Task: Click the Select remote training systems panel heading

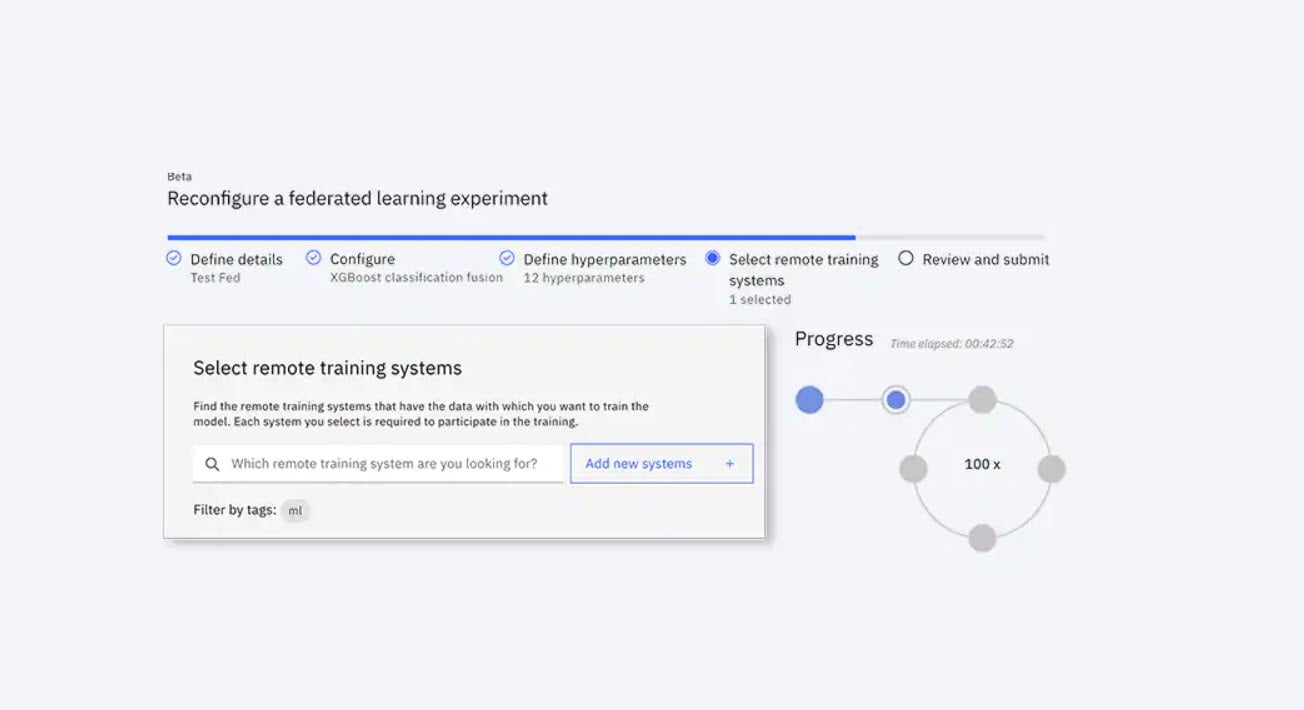Action: click(327, 368)
